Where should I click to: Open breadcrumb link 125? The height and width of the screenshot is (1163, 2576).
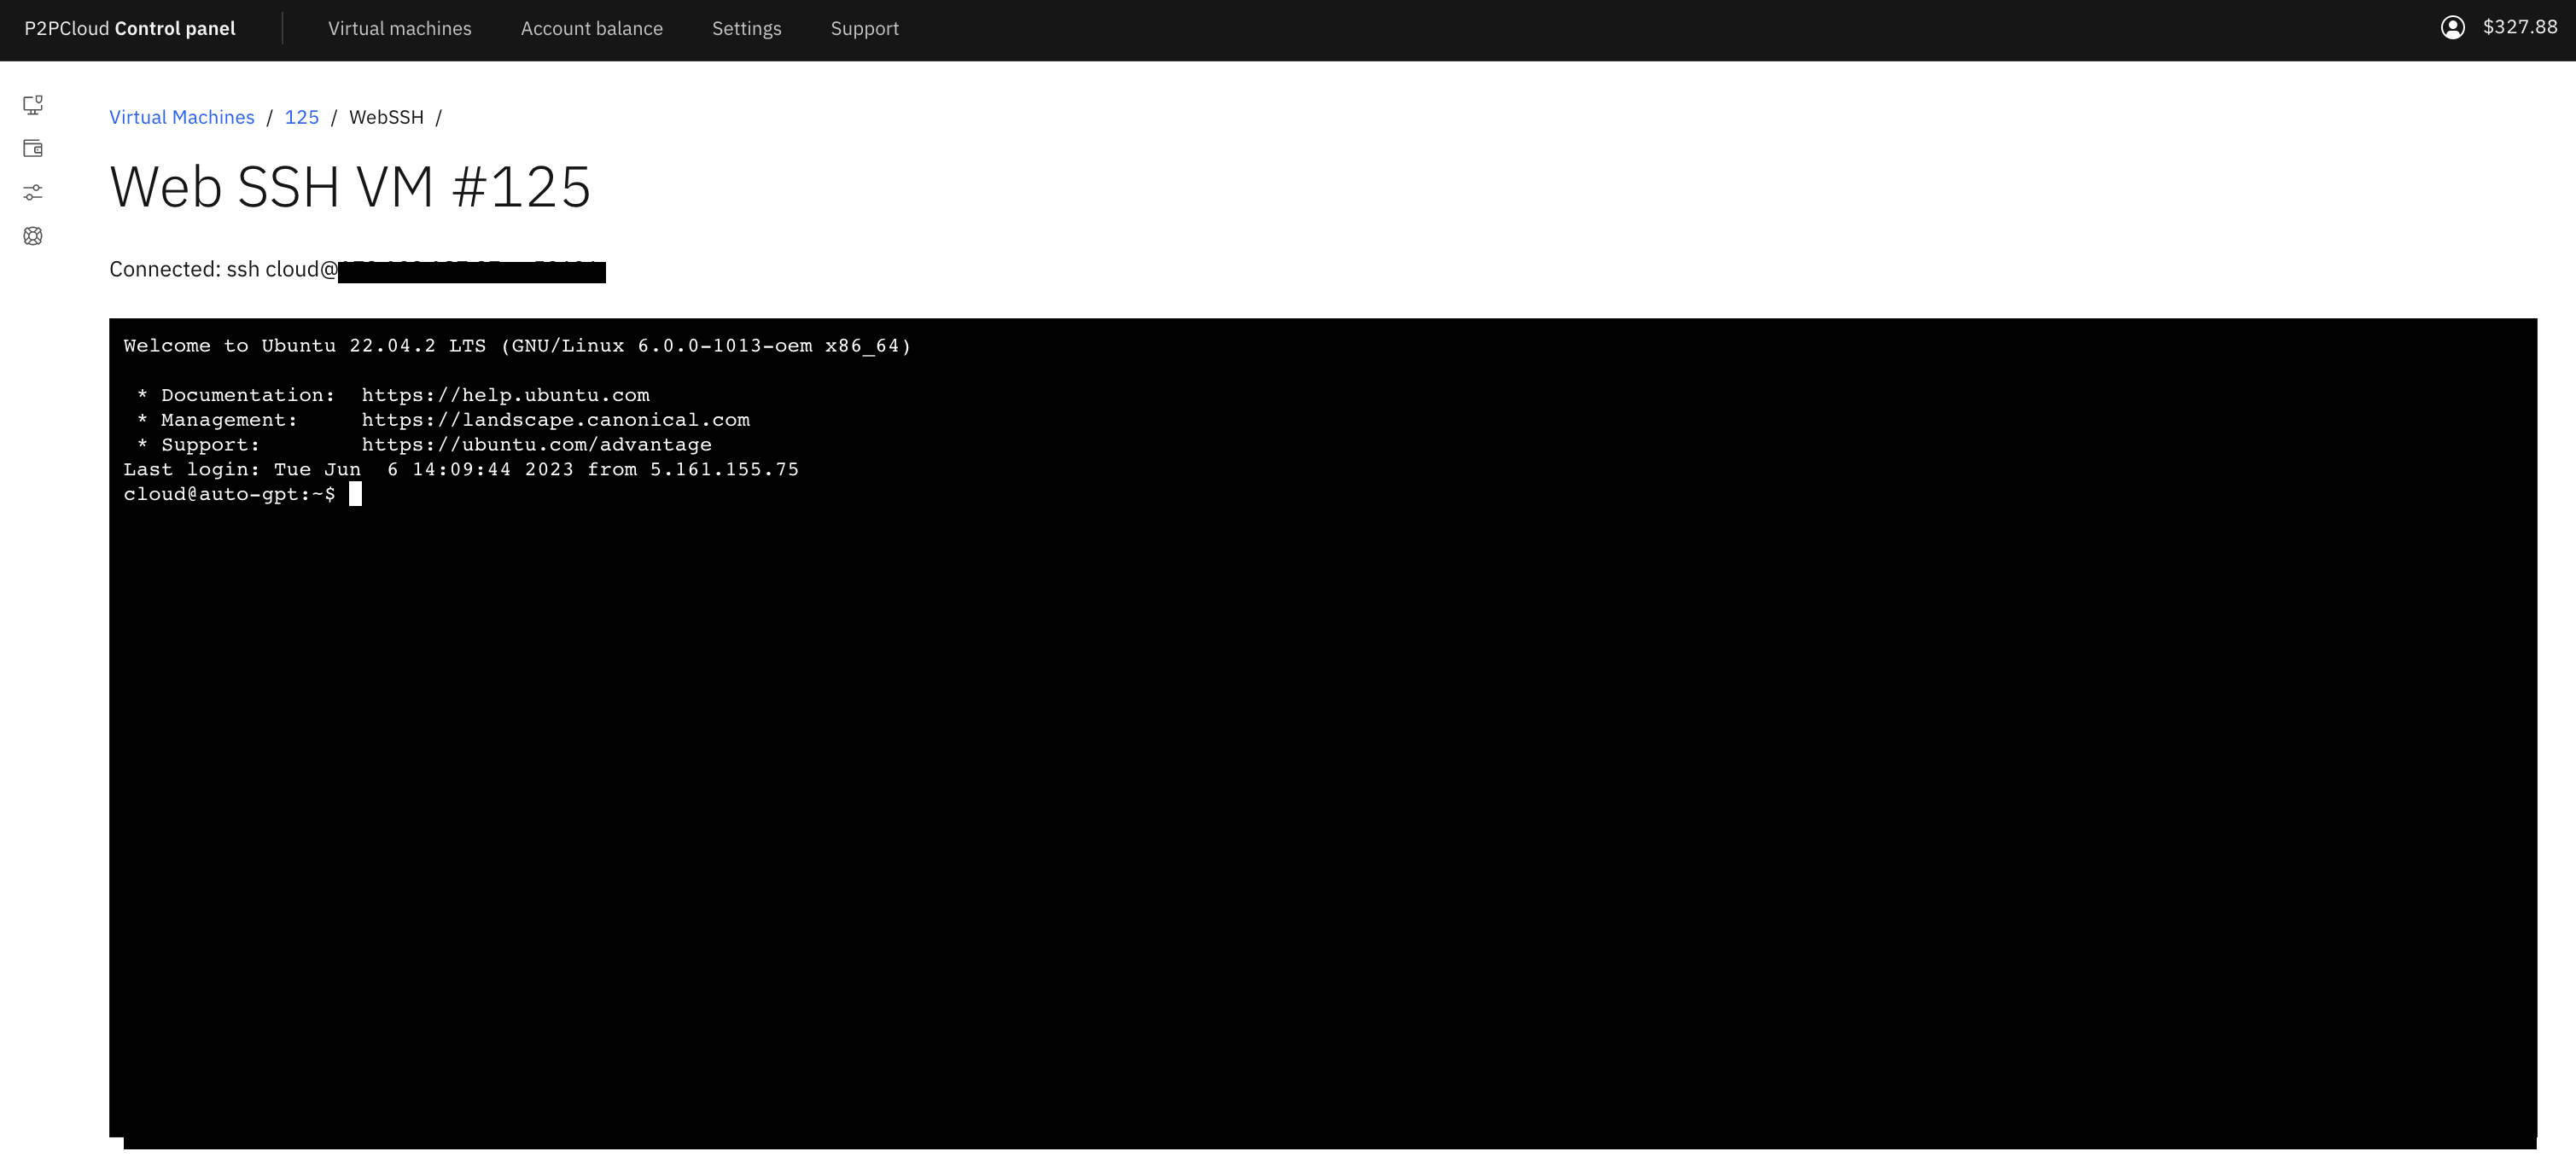tap(301, 117)
